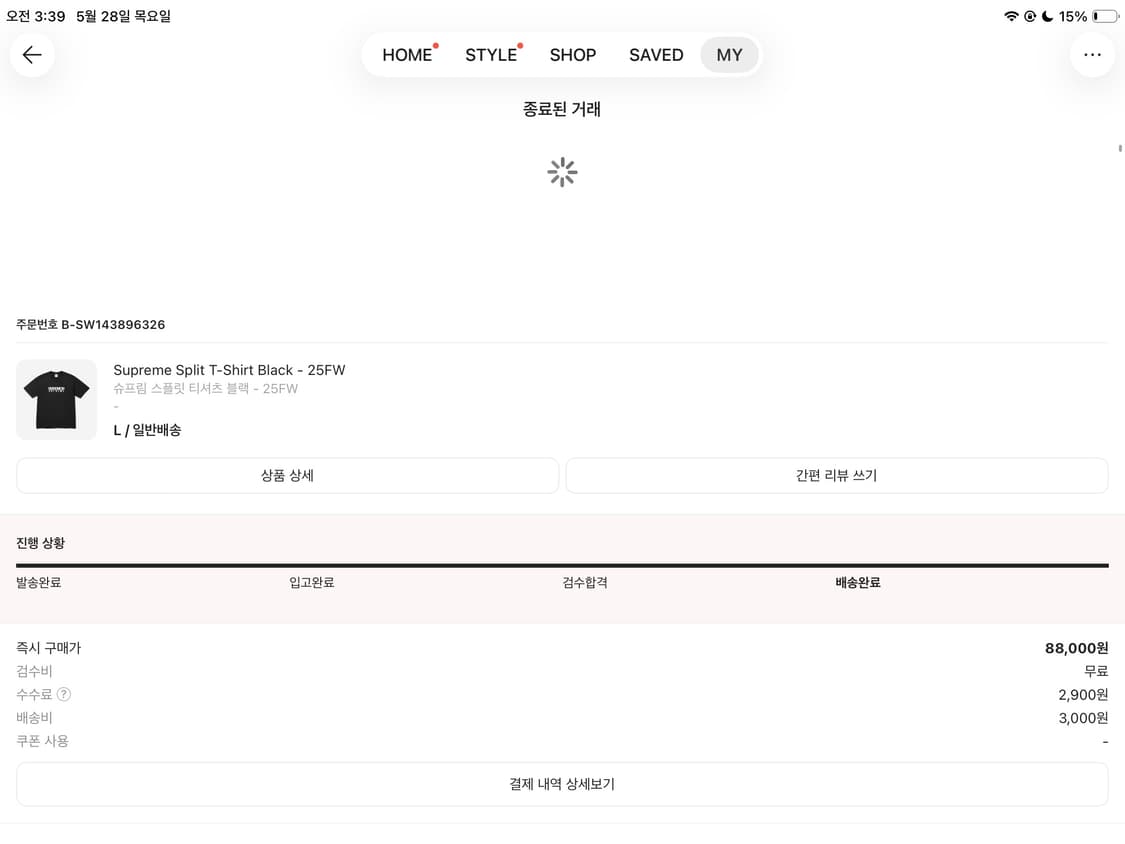Open 결제 내역 상세보기 button
This screenshot has height=844, width=1125.
(x=562, y=784)
